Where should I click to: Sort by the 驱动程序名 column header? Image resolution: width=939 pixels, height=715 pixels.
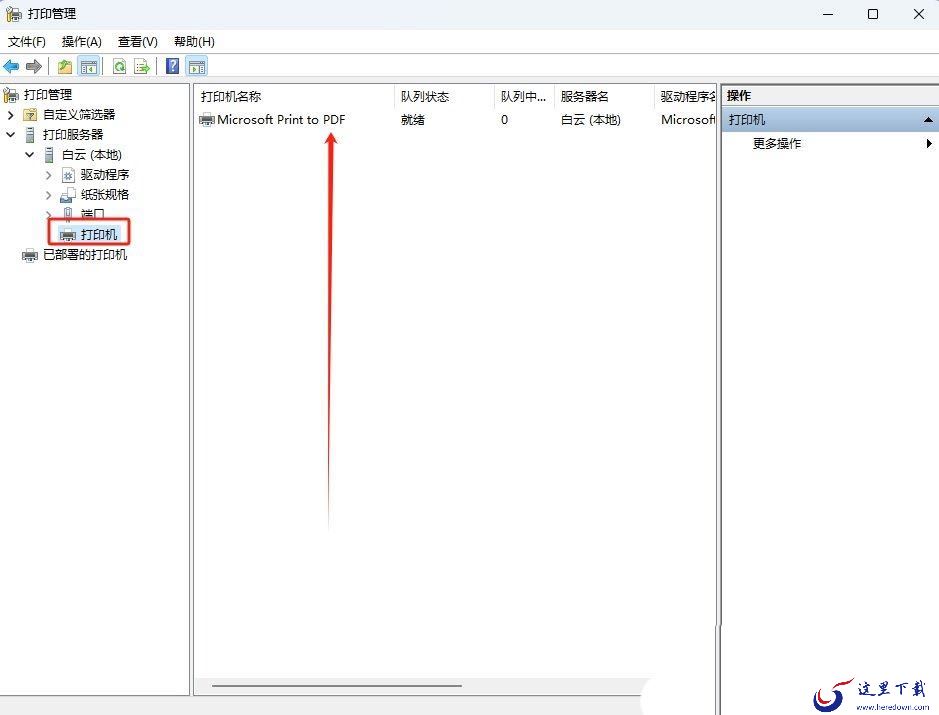(x=685, y=96)
